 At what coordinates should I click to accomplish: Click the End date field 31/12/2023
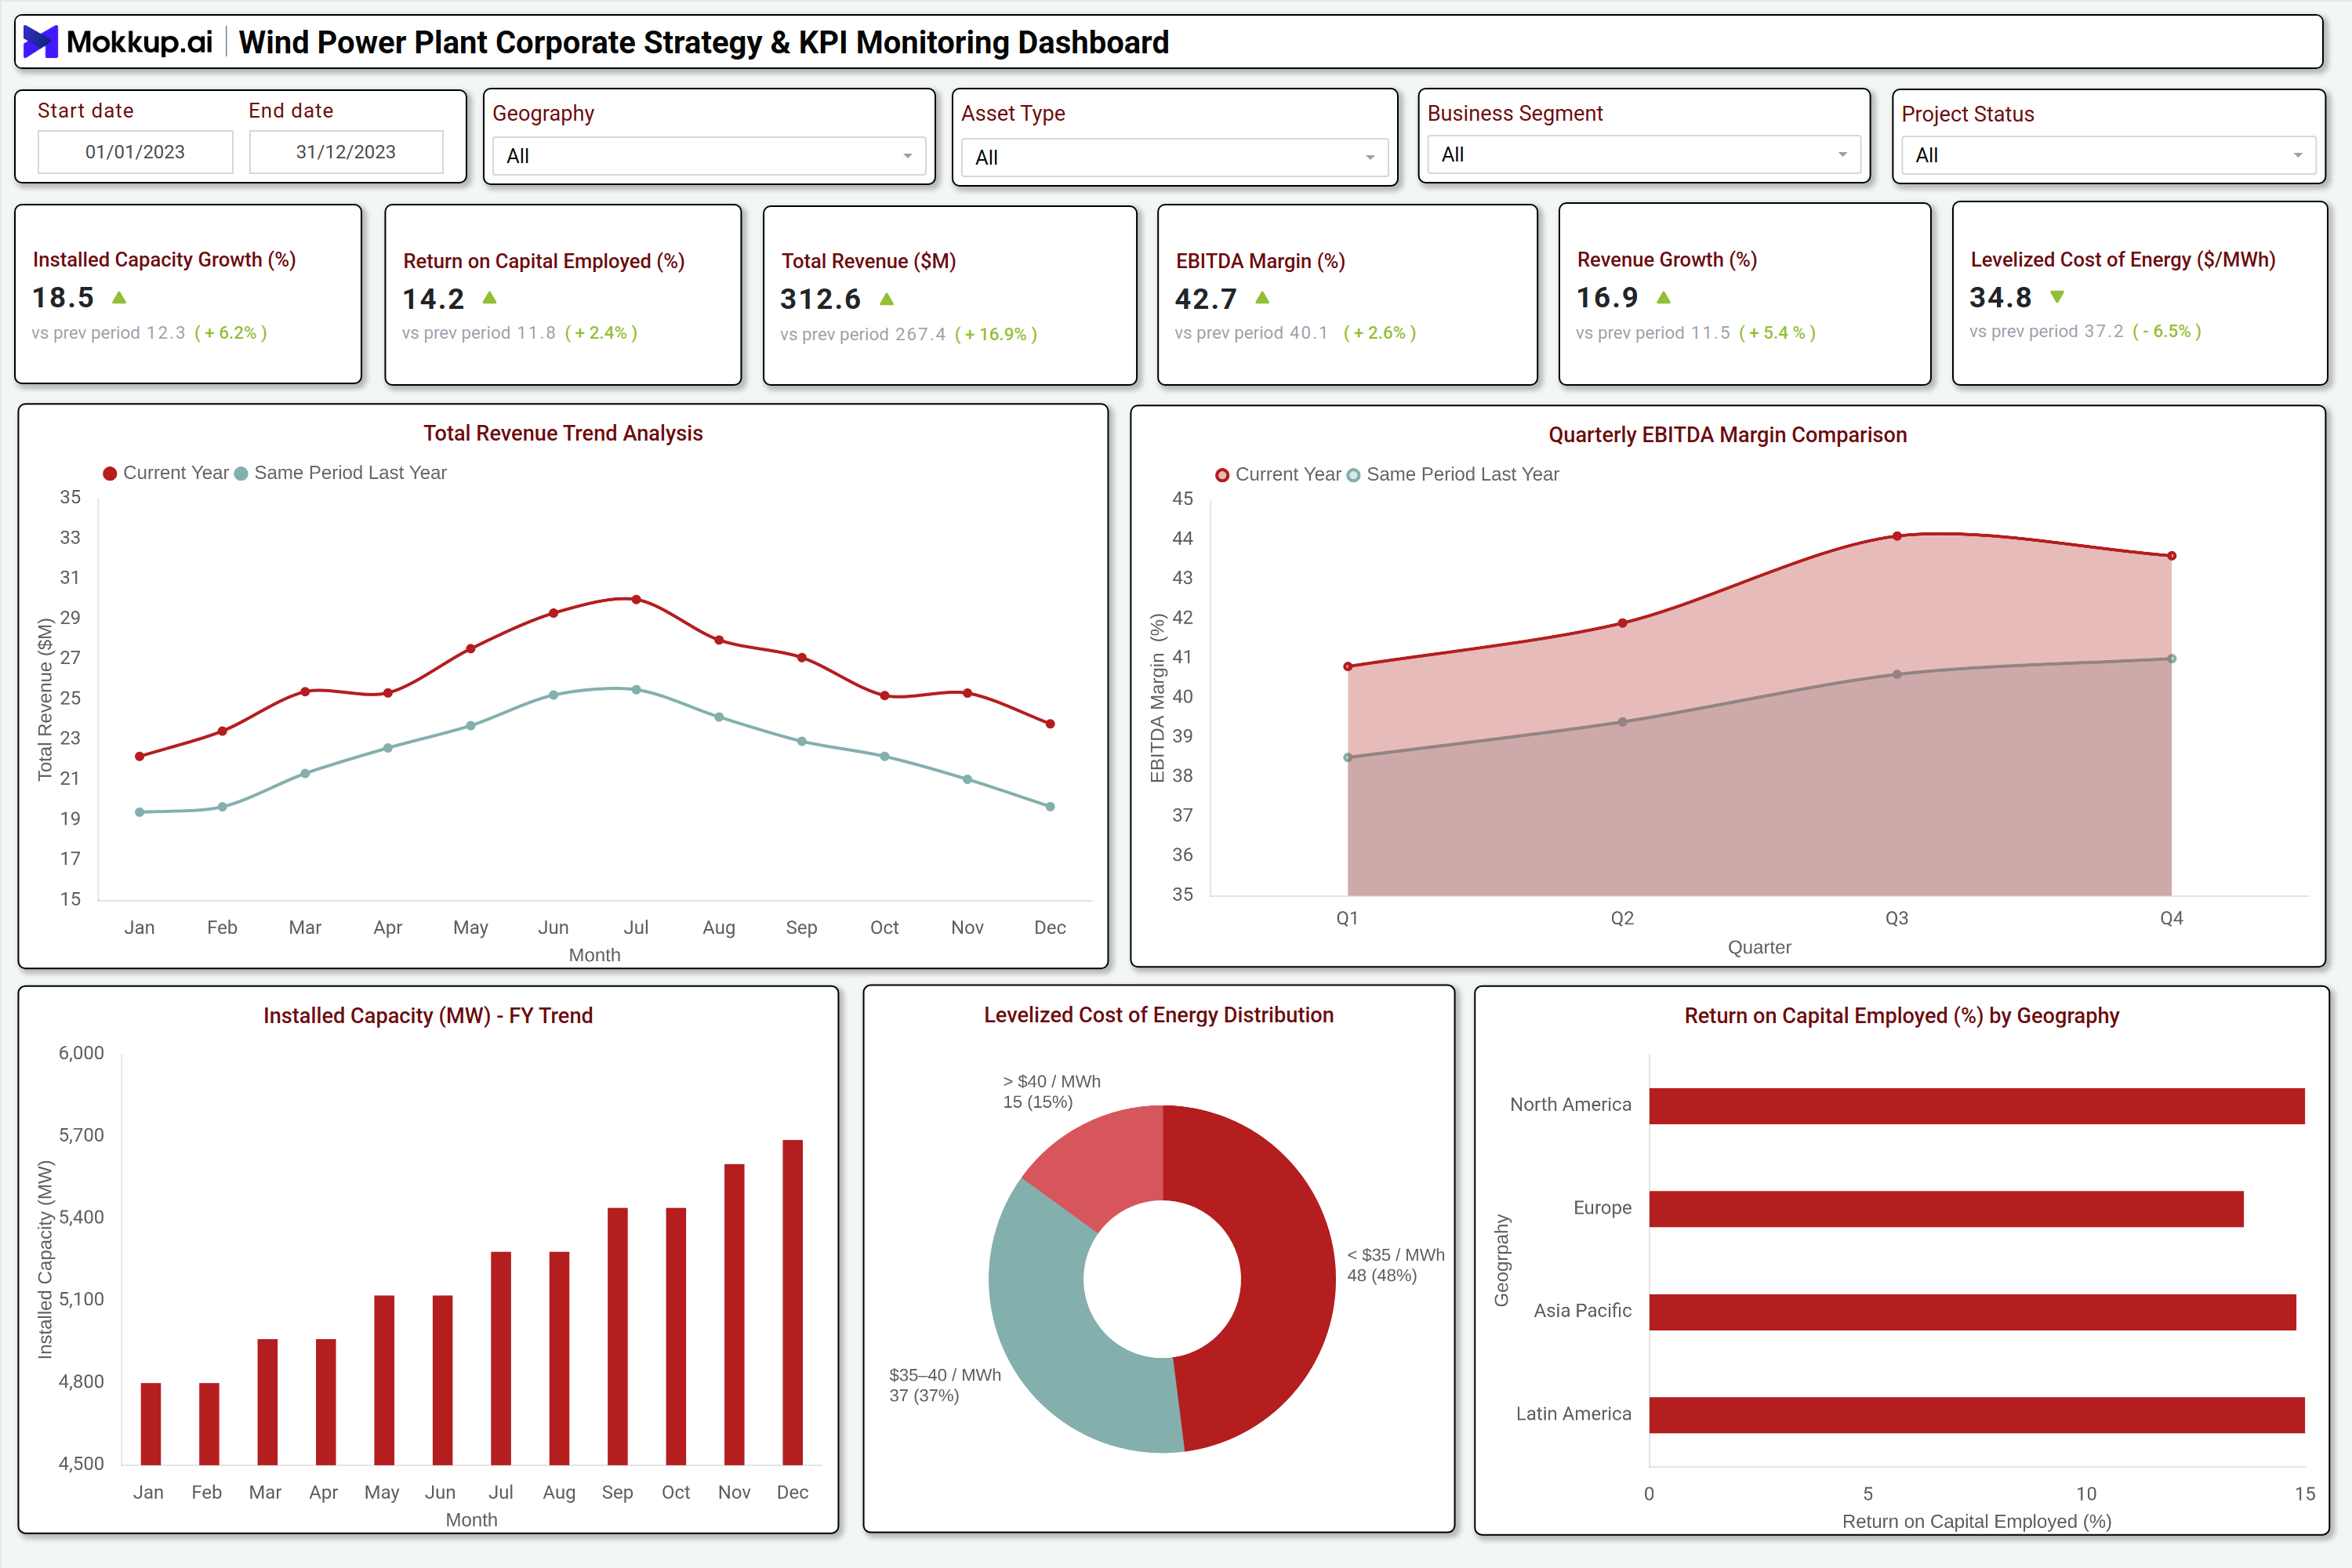[x=346, y=152]
